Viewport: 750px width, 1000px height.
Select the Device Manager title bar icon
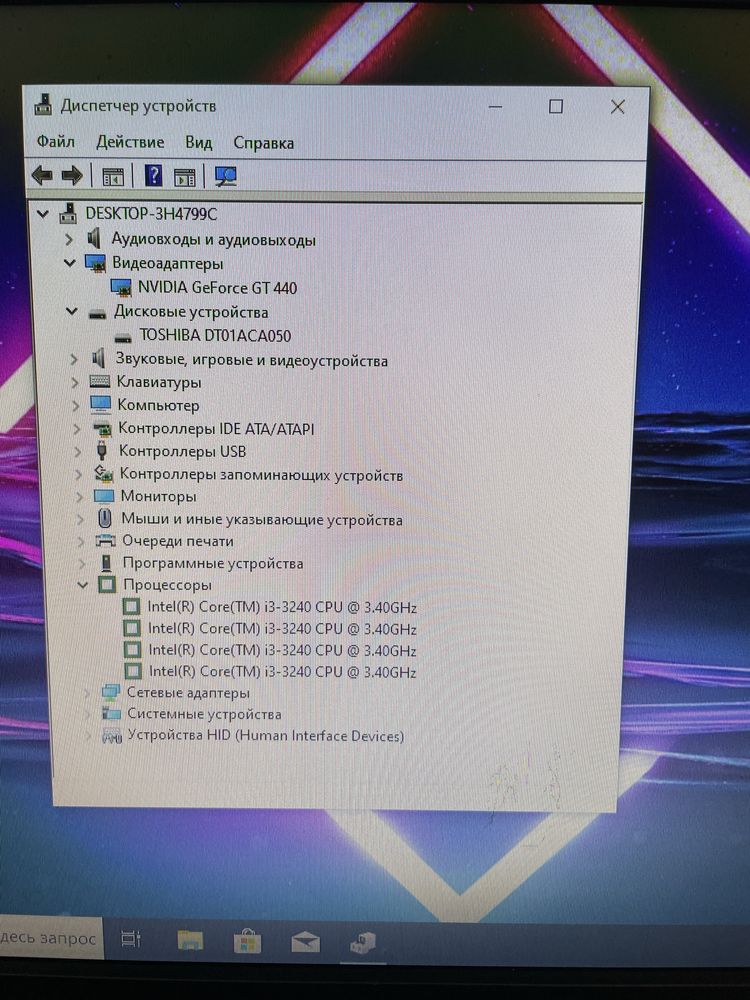(43, 105)
